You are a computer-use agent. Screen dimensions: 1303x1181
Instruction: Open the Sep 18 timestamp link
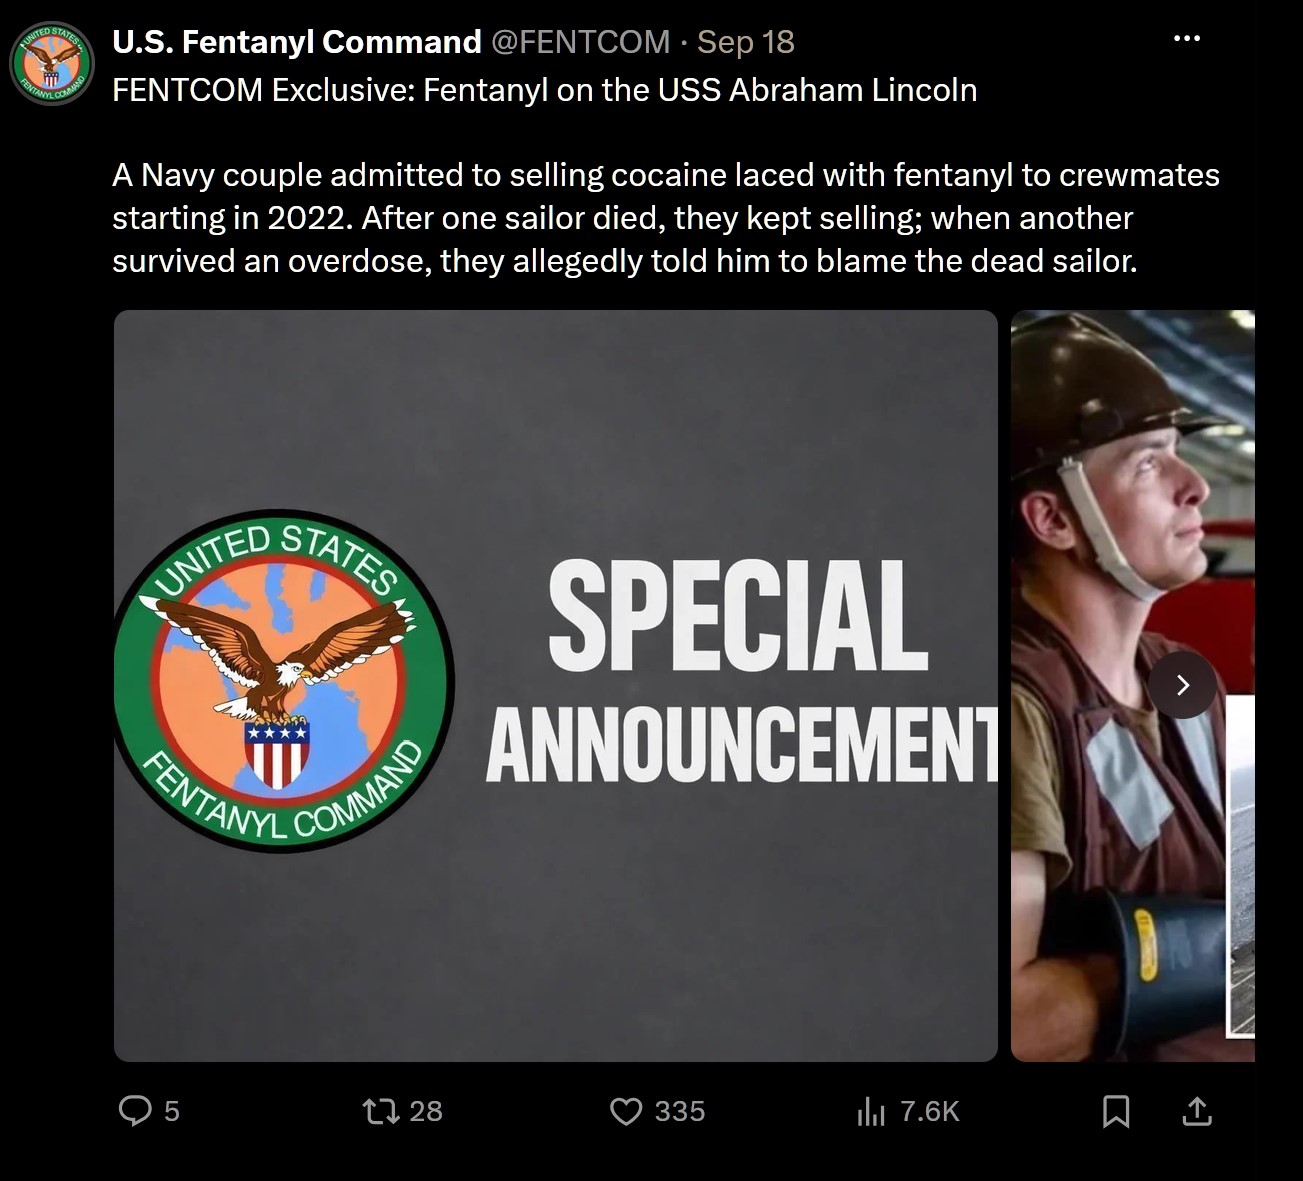coord(746,42)
